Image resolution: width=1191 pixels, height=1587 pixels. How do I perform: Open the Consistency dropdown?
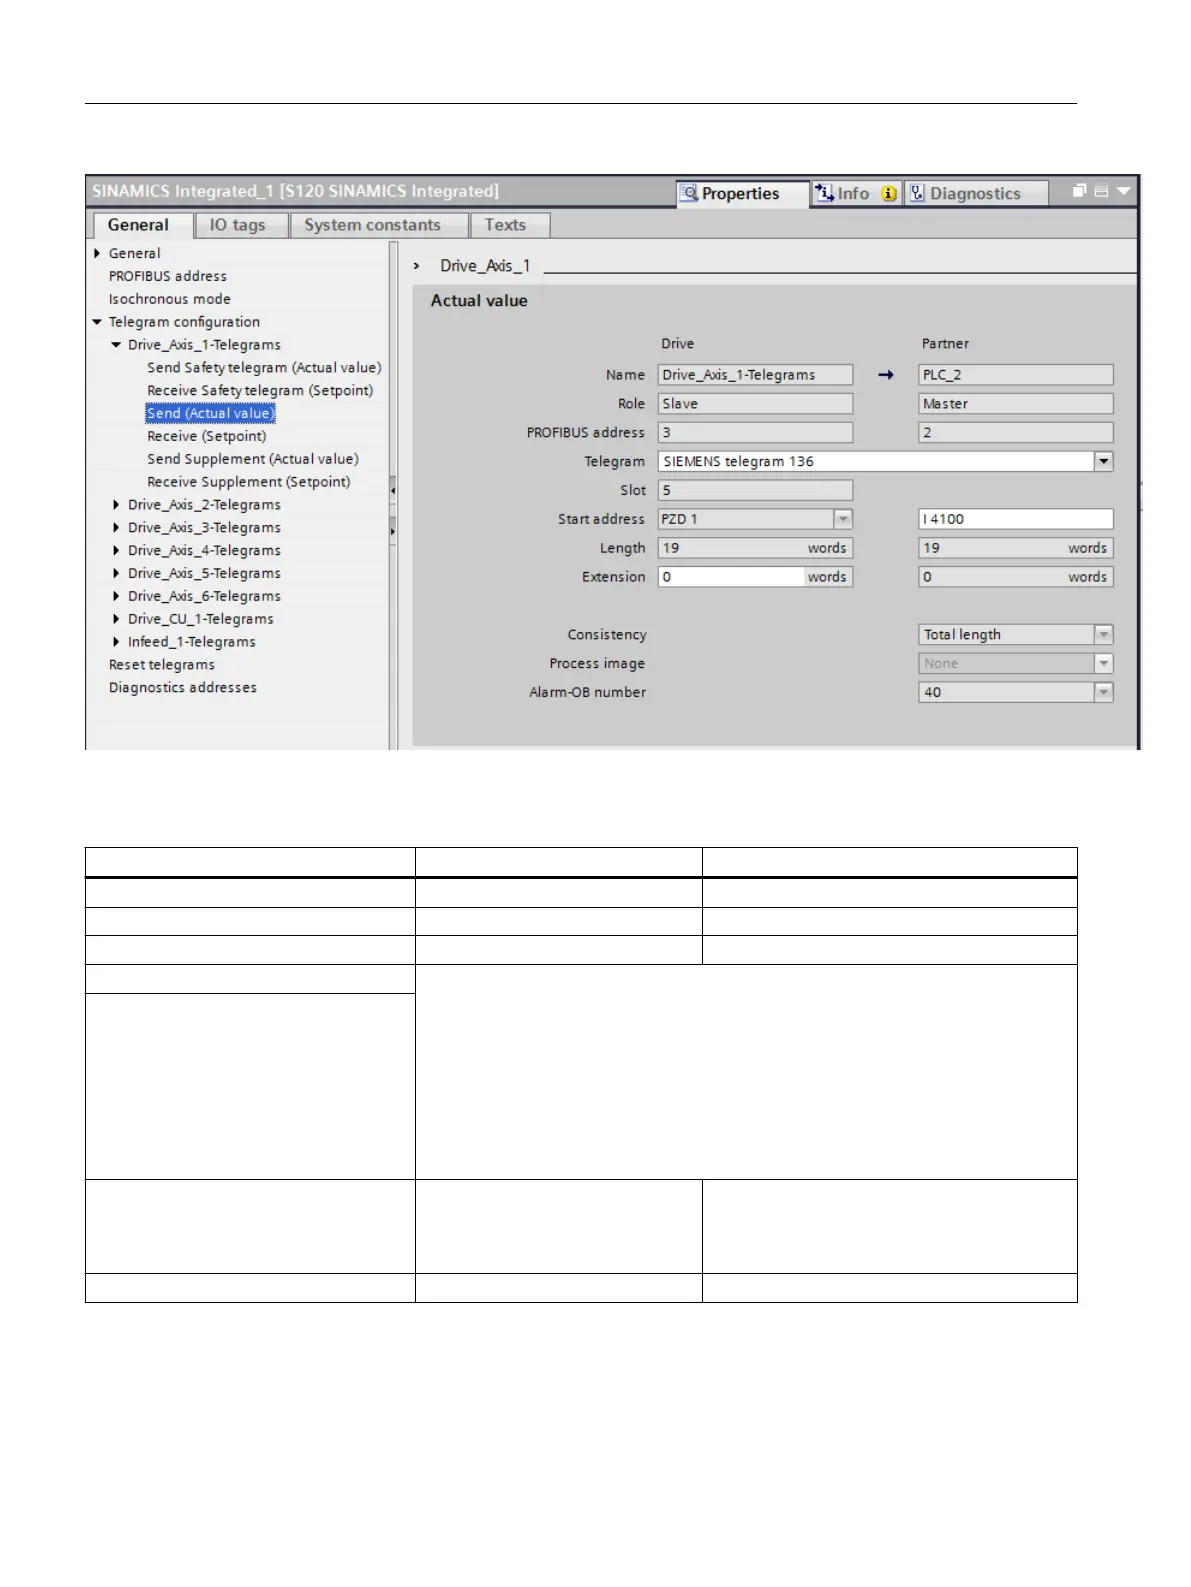(x=1104, y=635)
